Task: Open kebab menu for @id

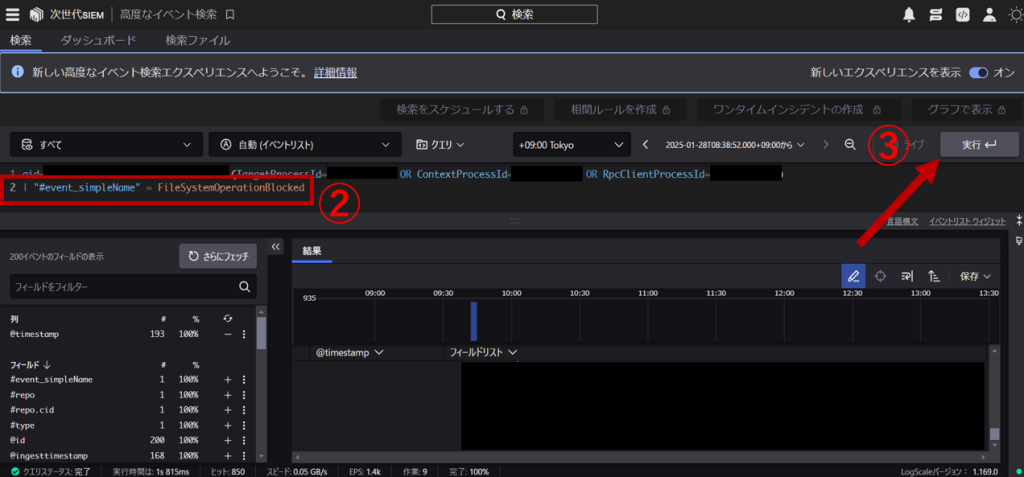Action: click(x=244, y=440)
